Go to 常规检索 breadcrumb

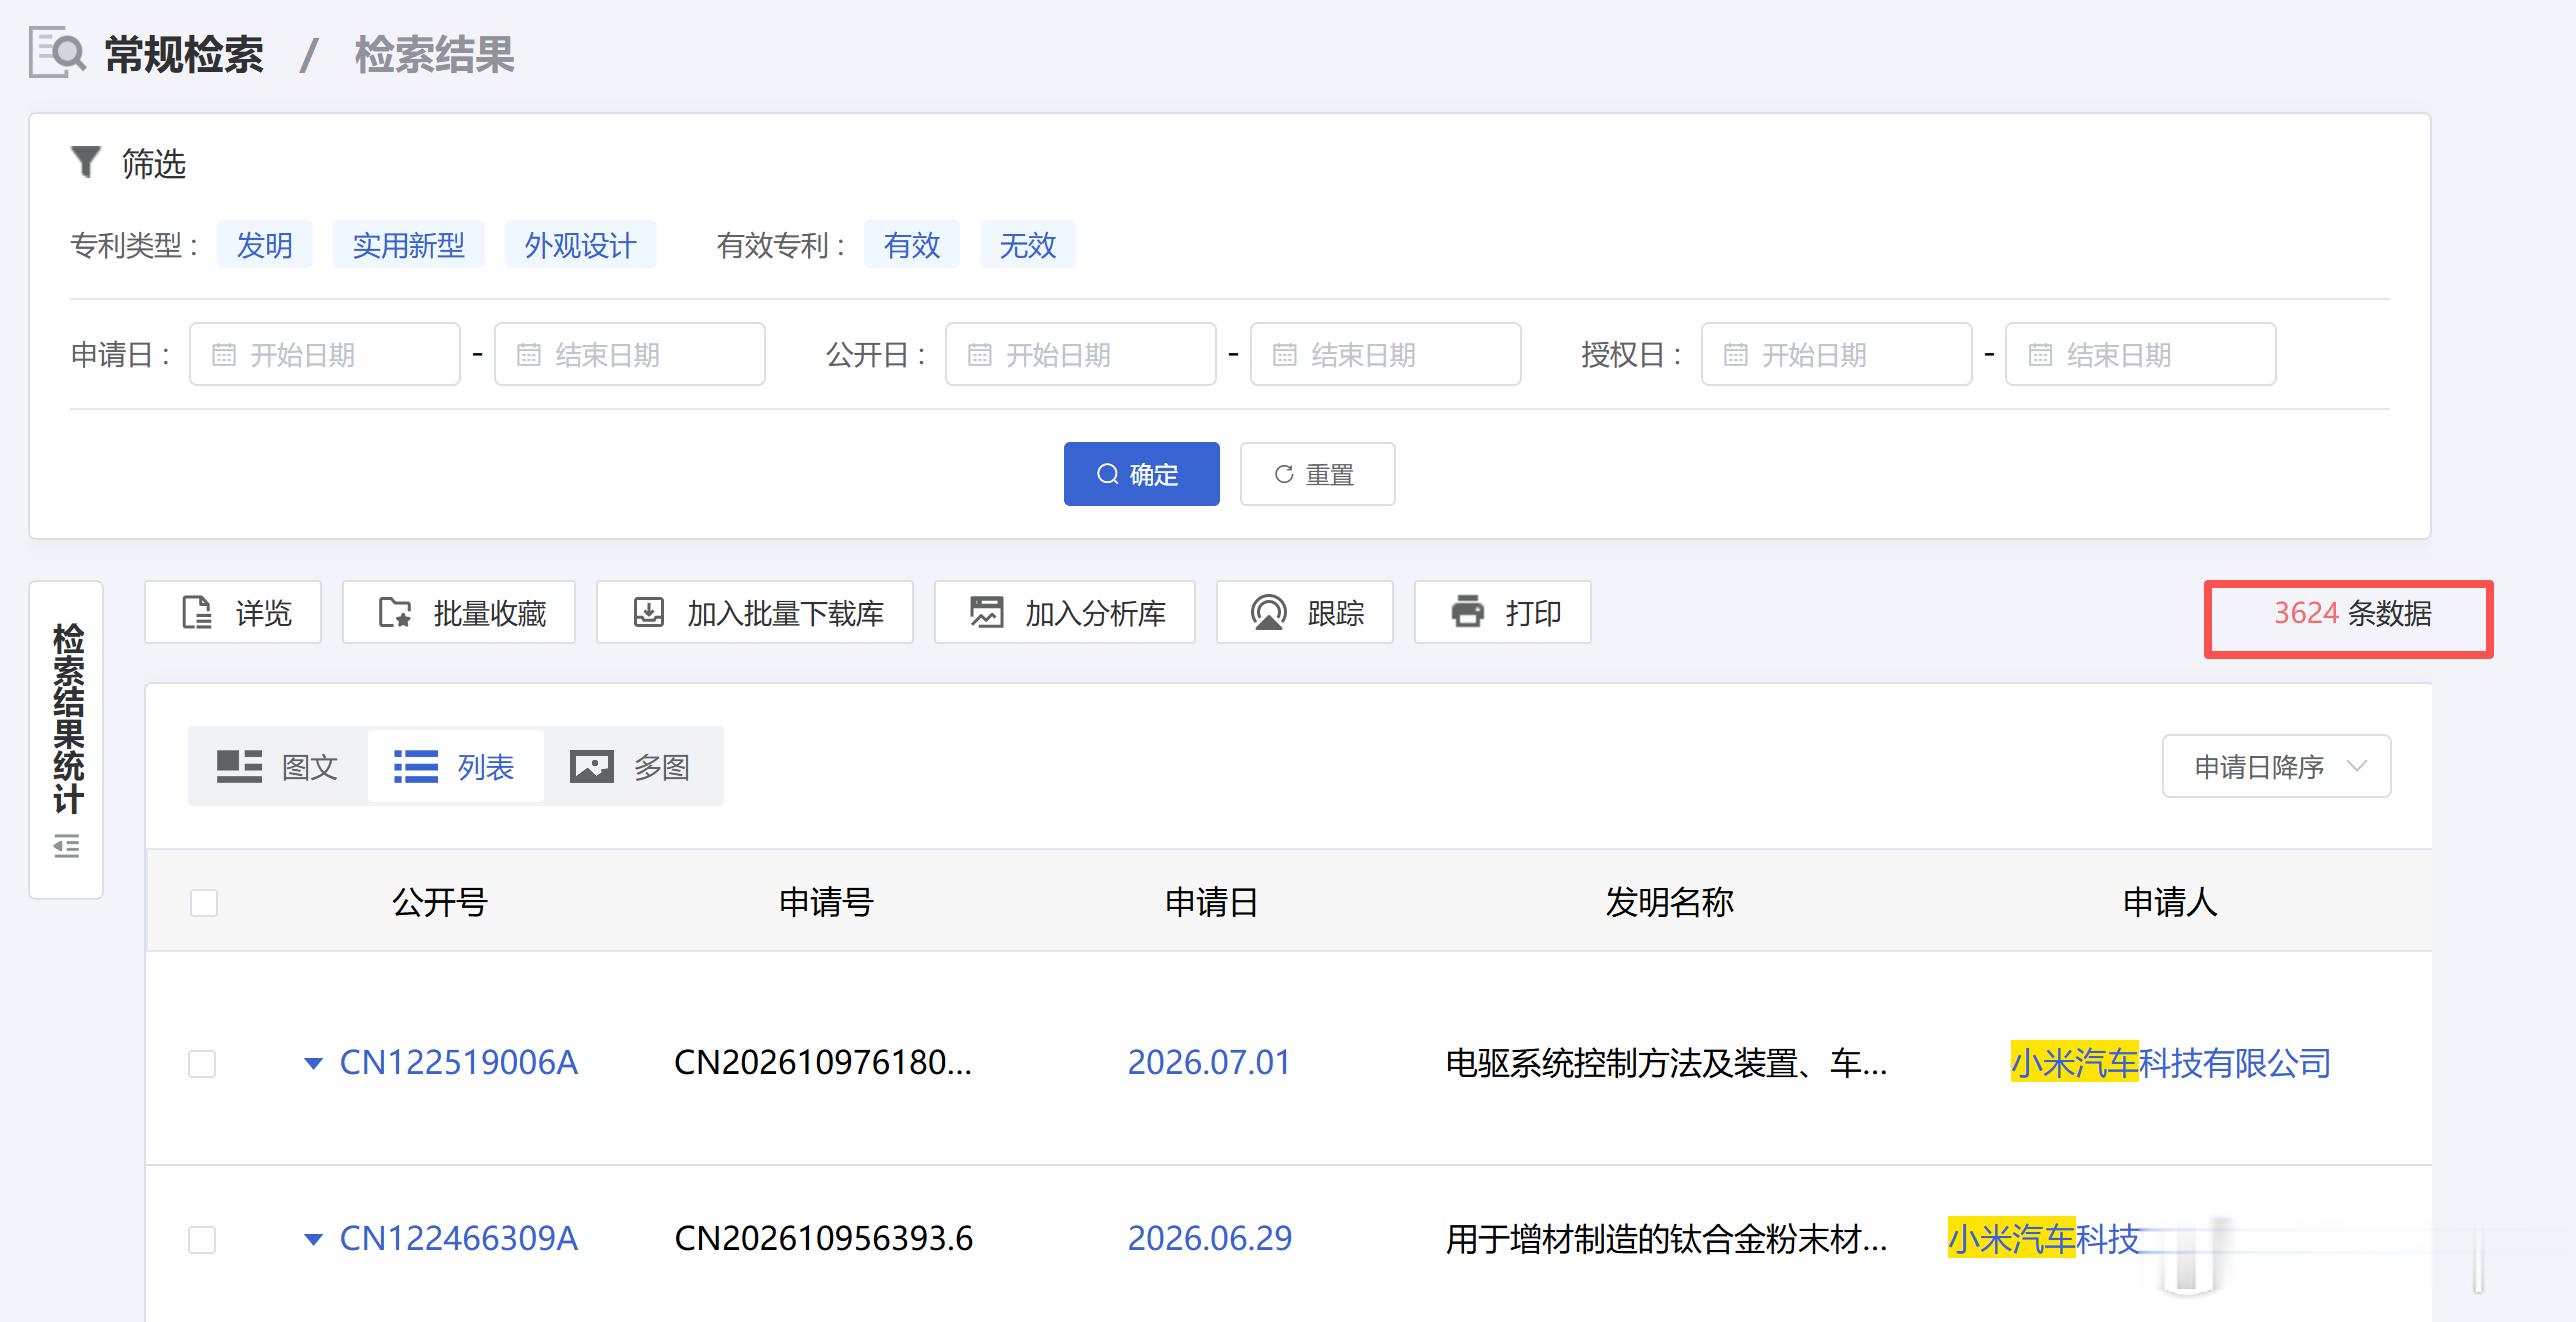pyautogui.click(x=184, y=54)
